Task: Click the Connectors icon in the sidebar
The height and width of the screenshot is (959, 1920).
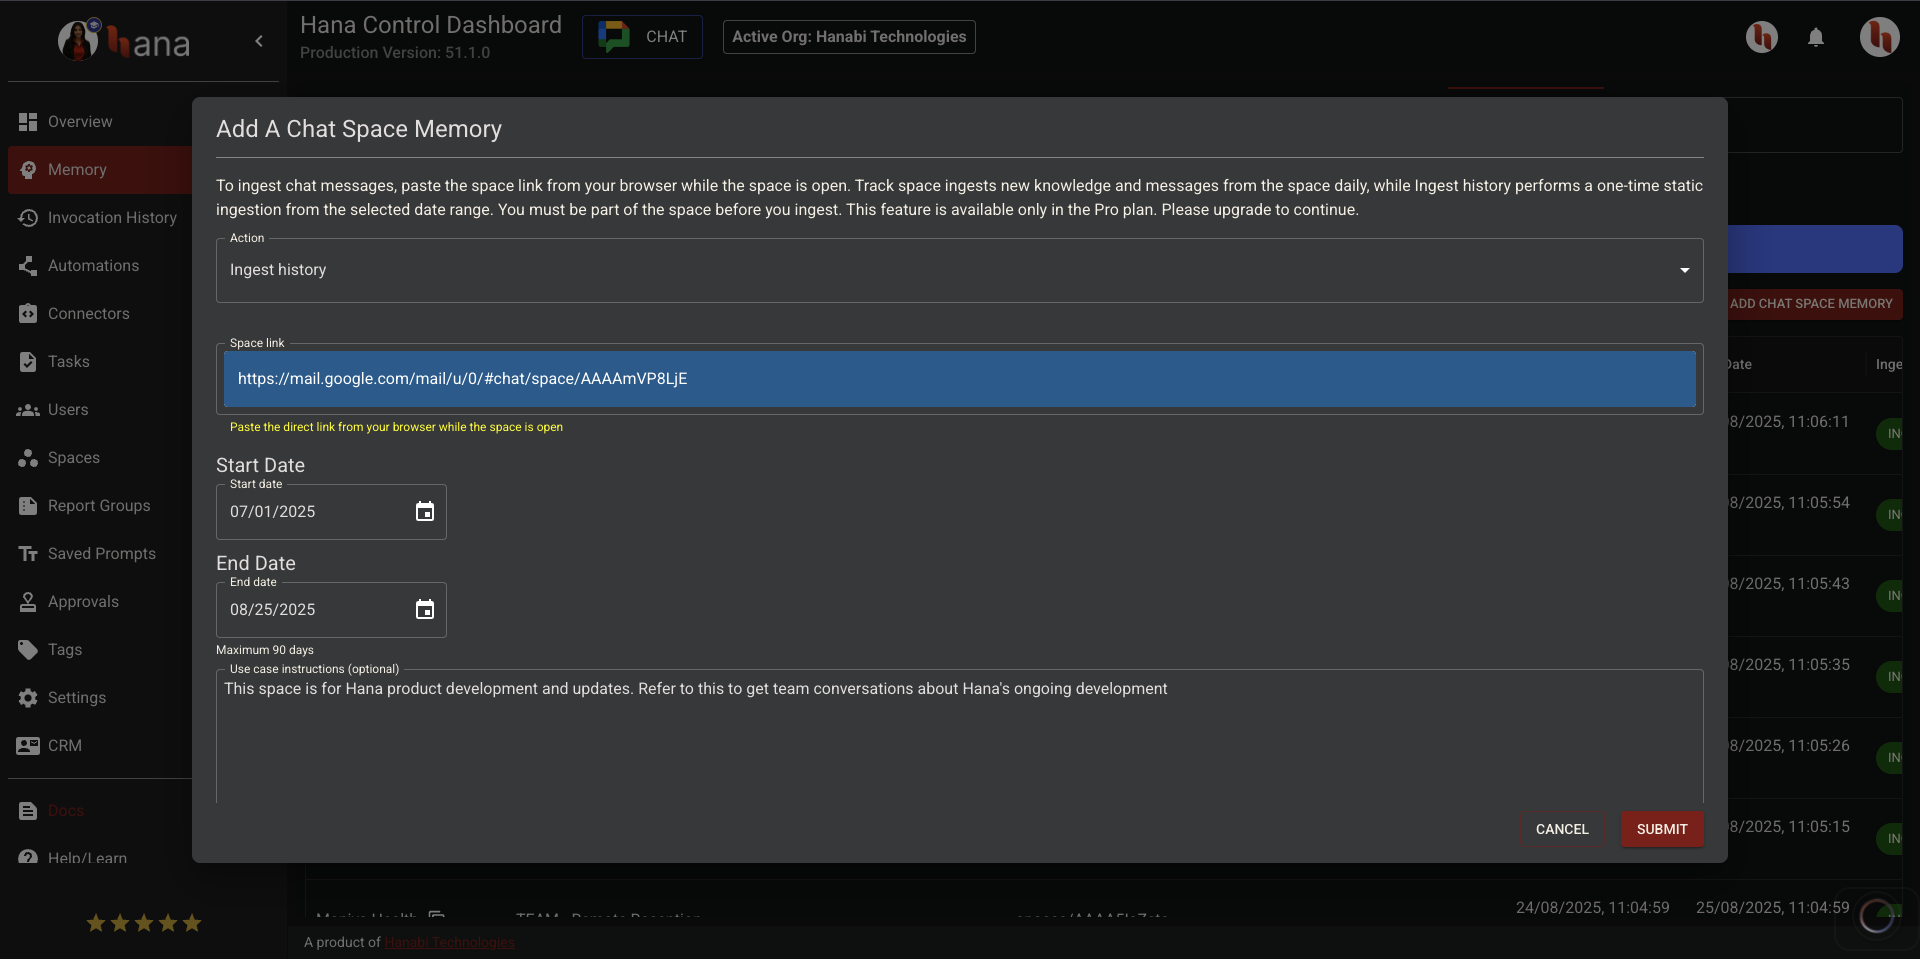Action: click(28, 314)
